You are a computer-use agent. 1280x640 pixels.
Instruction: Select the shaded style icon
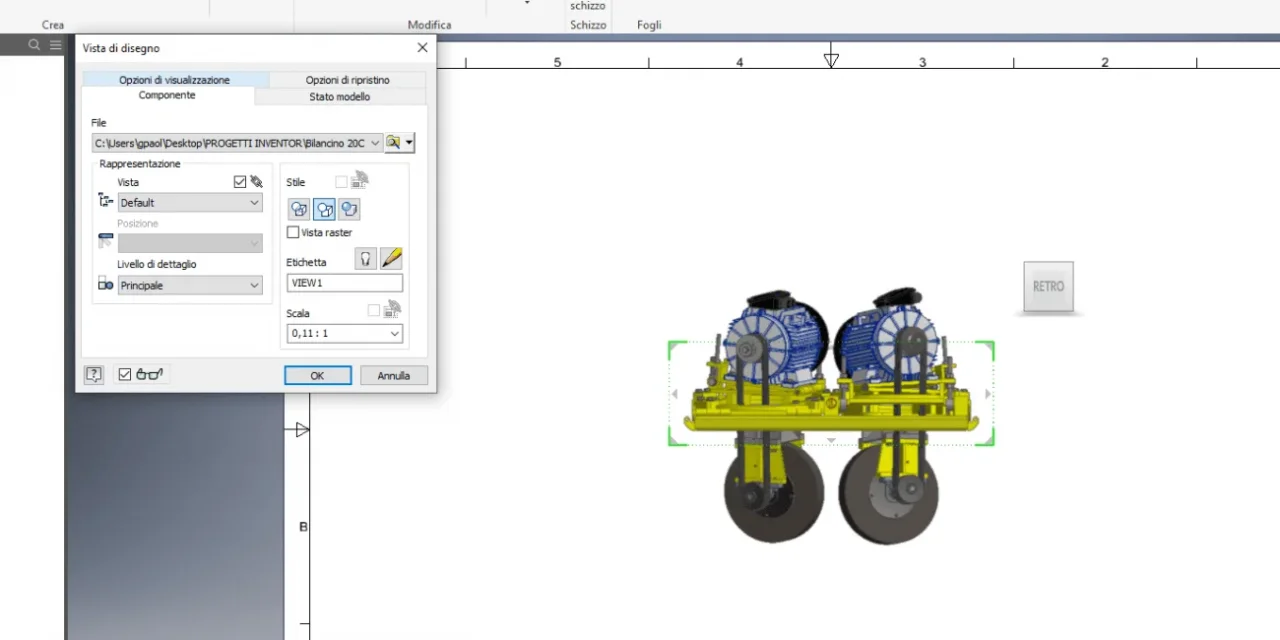[x=349, y=209]
